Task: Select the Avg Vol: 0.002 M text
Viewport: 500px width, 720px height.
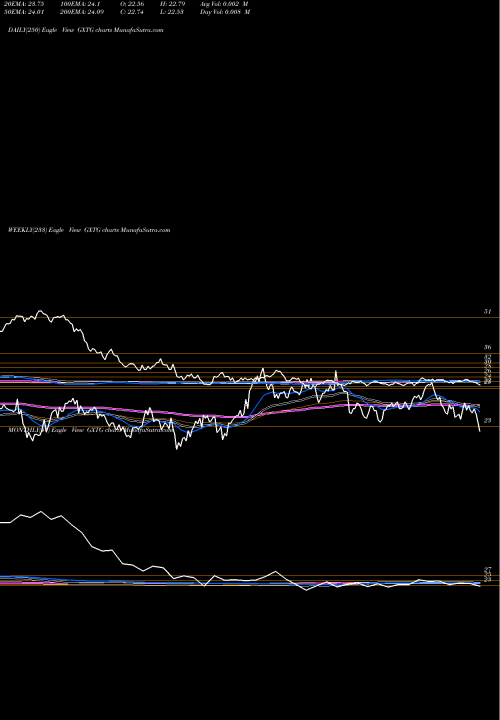Action: [x=224, y=4]
